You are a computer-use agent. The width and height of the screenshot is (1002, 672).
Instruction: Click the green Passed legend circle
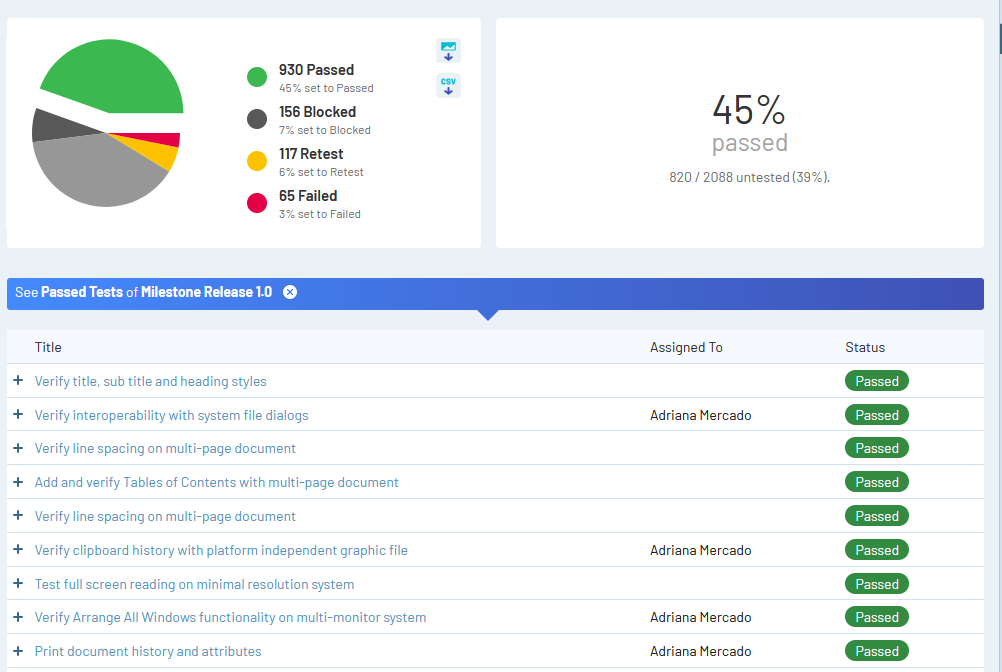point(257,78)
